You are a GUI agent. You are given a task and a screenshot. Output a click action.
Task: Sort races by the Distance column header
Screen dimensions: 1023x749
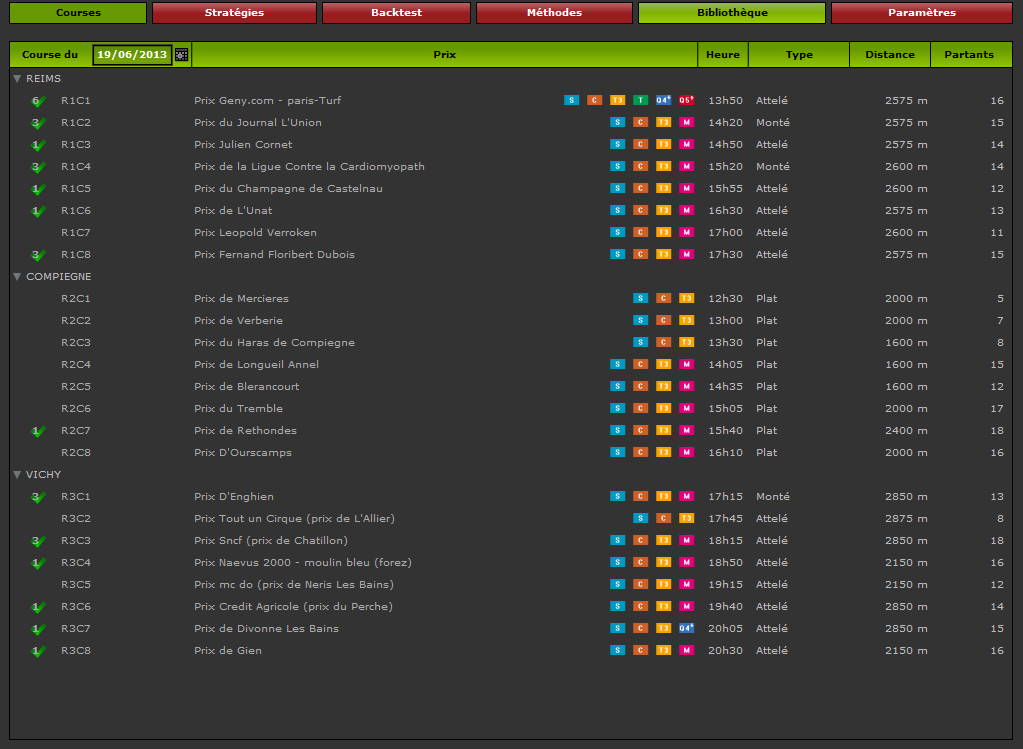point(889,55)
